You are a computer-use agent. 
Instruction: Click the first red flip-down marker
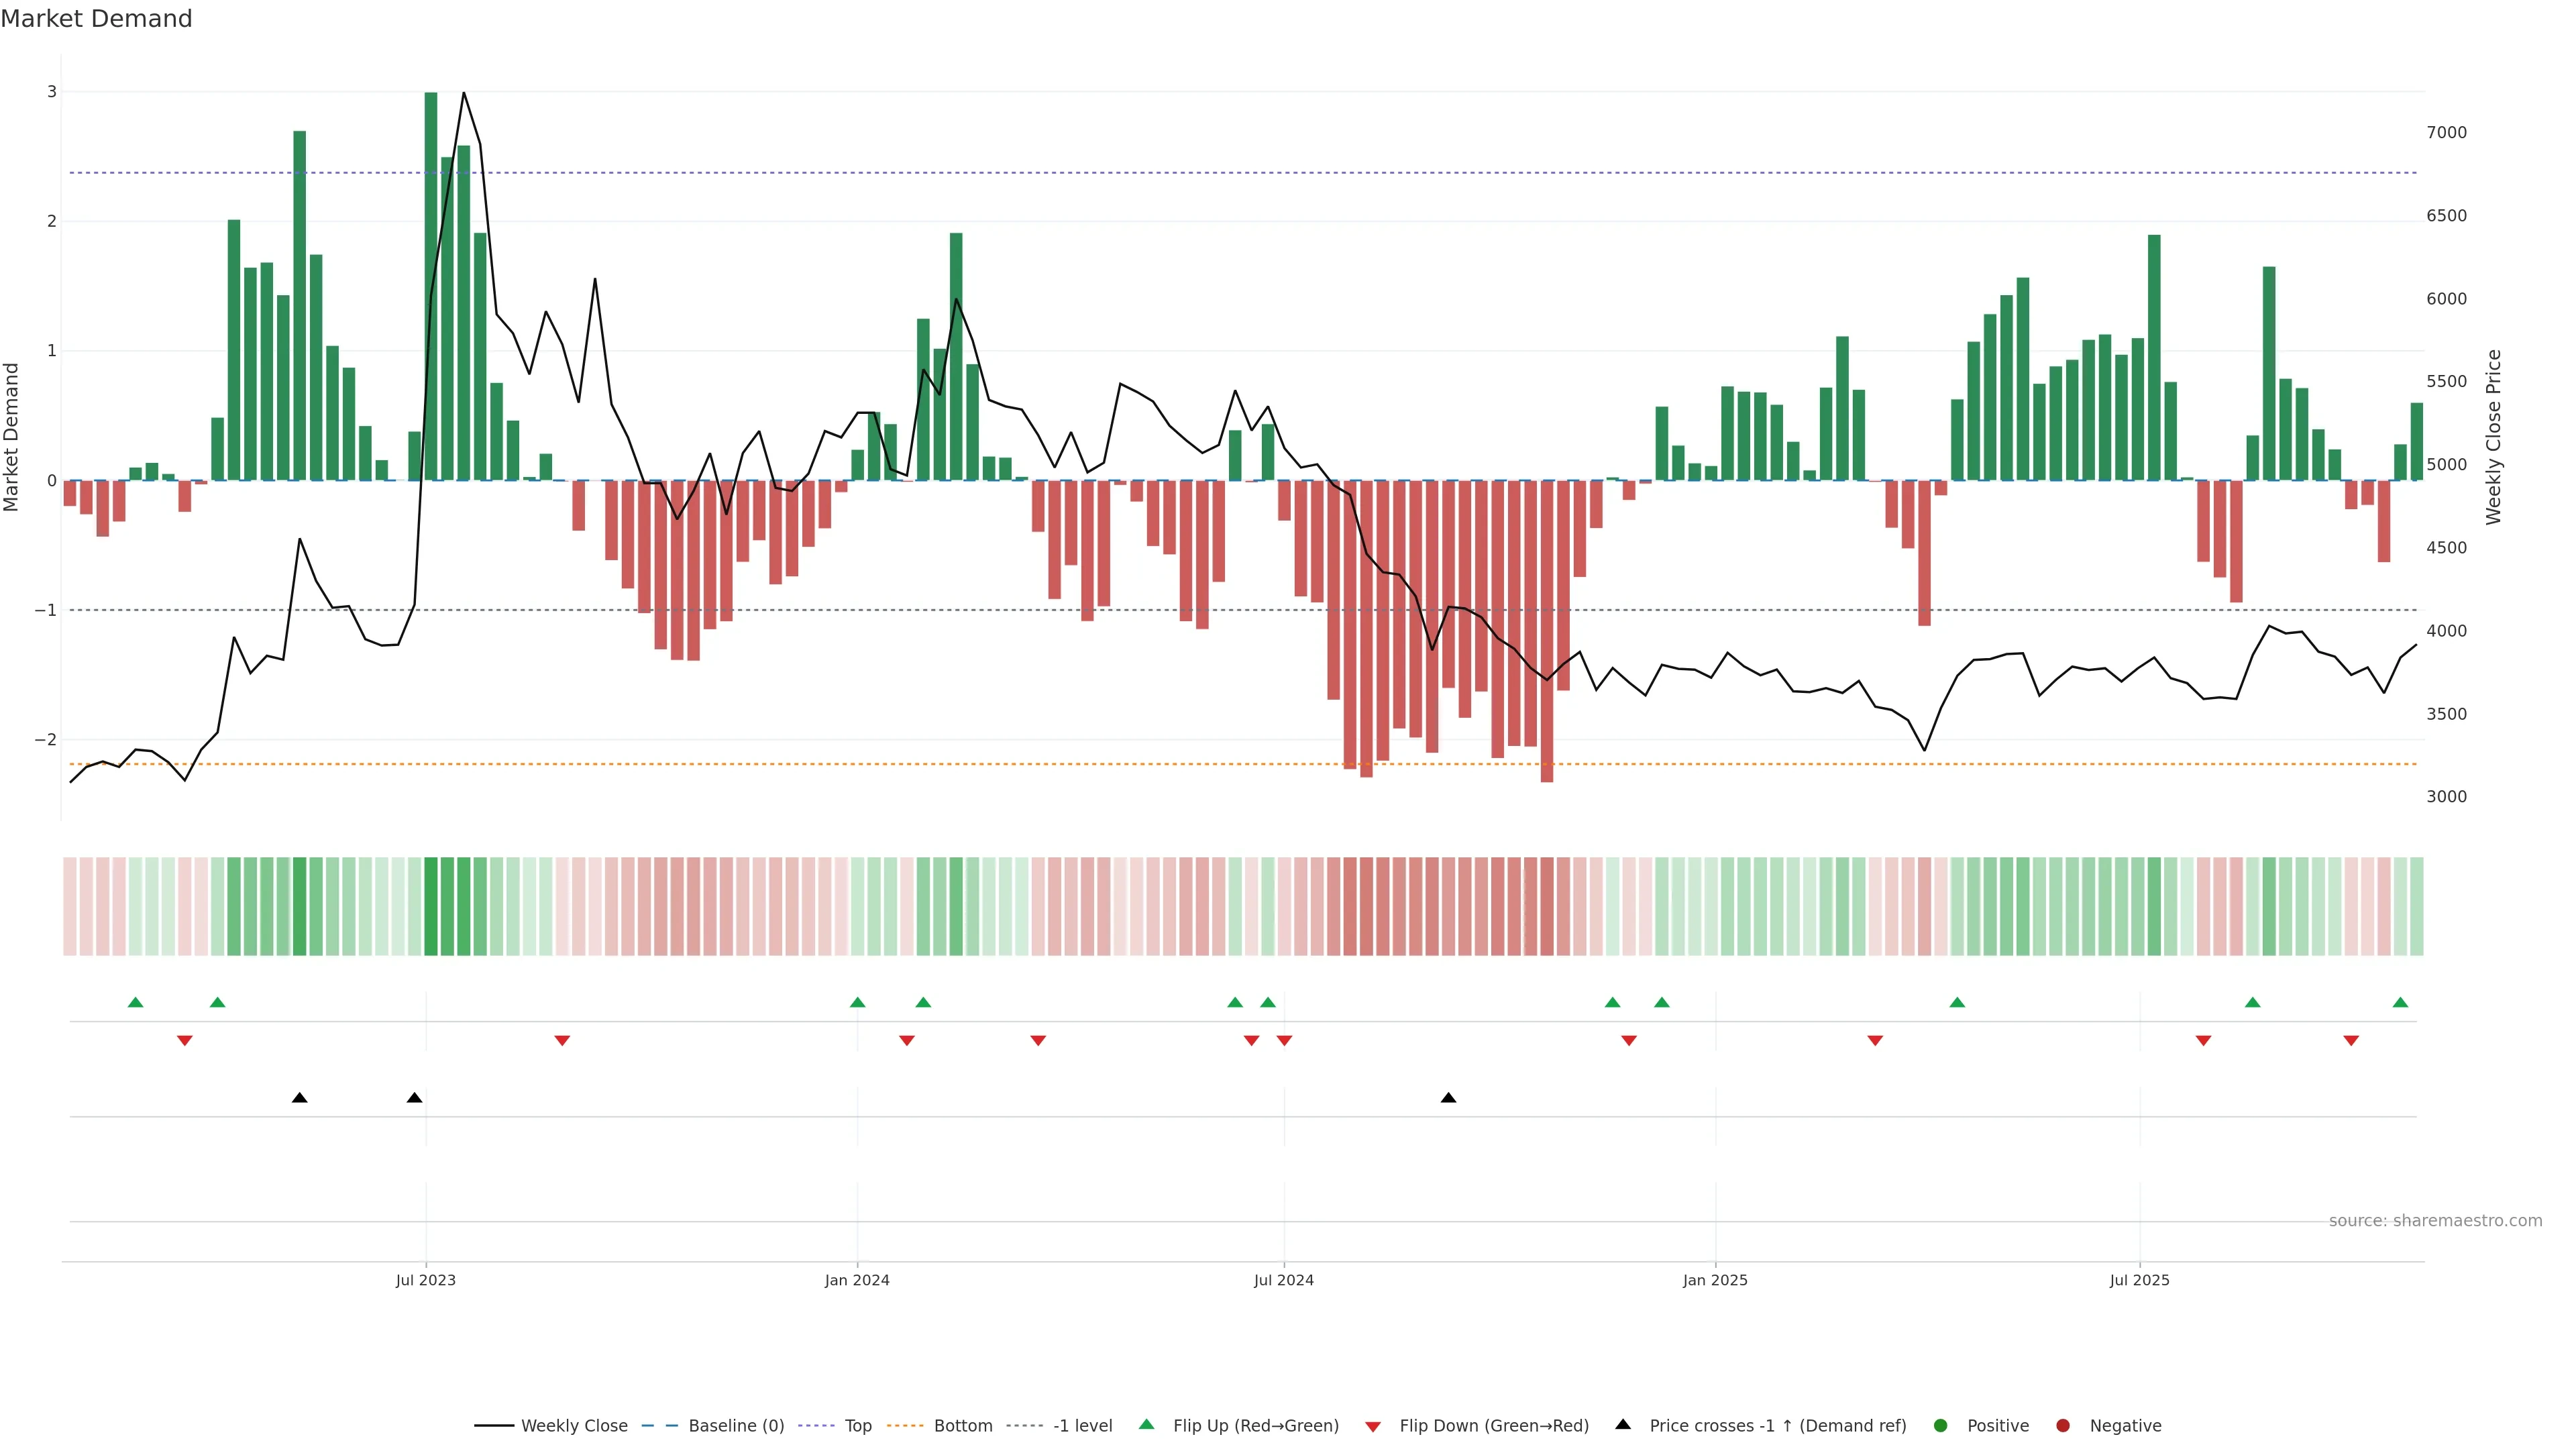pyautogui.click(x=184, y=1041)
